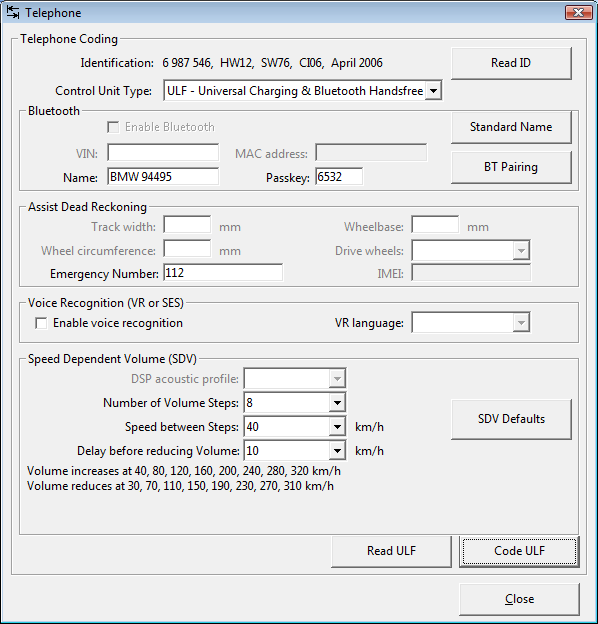The image size is (598, 624).
Task: Click the Code ULF button
Action: [x=519, y=551]
